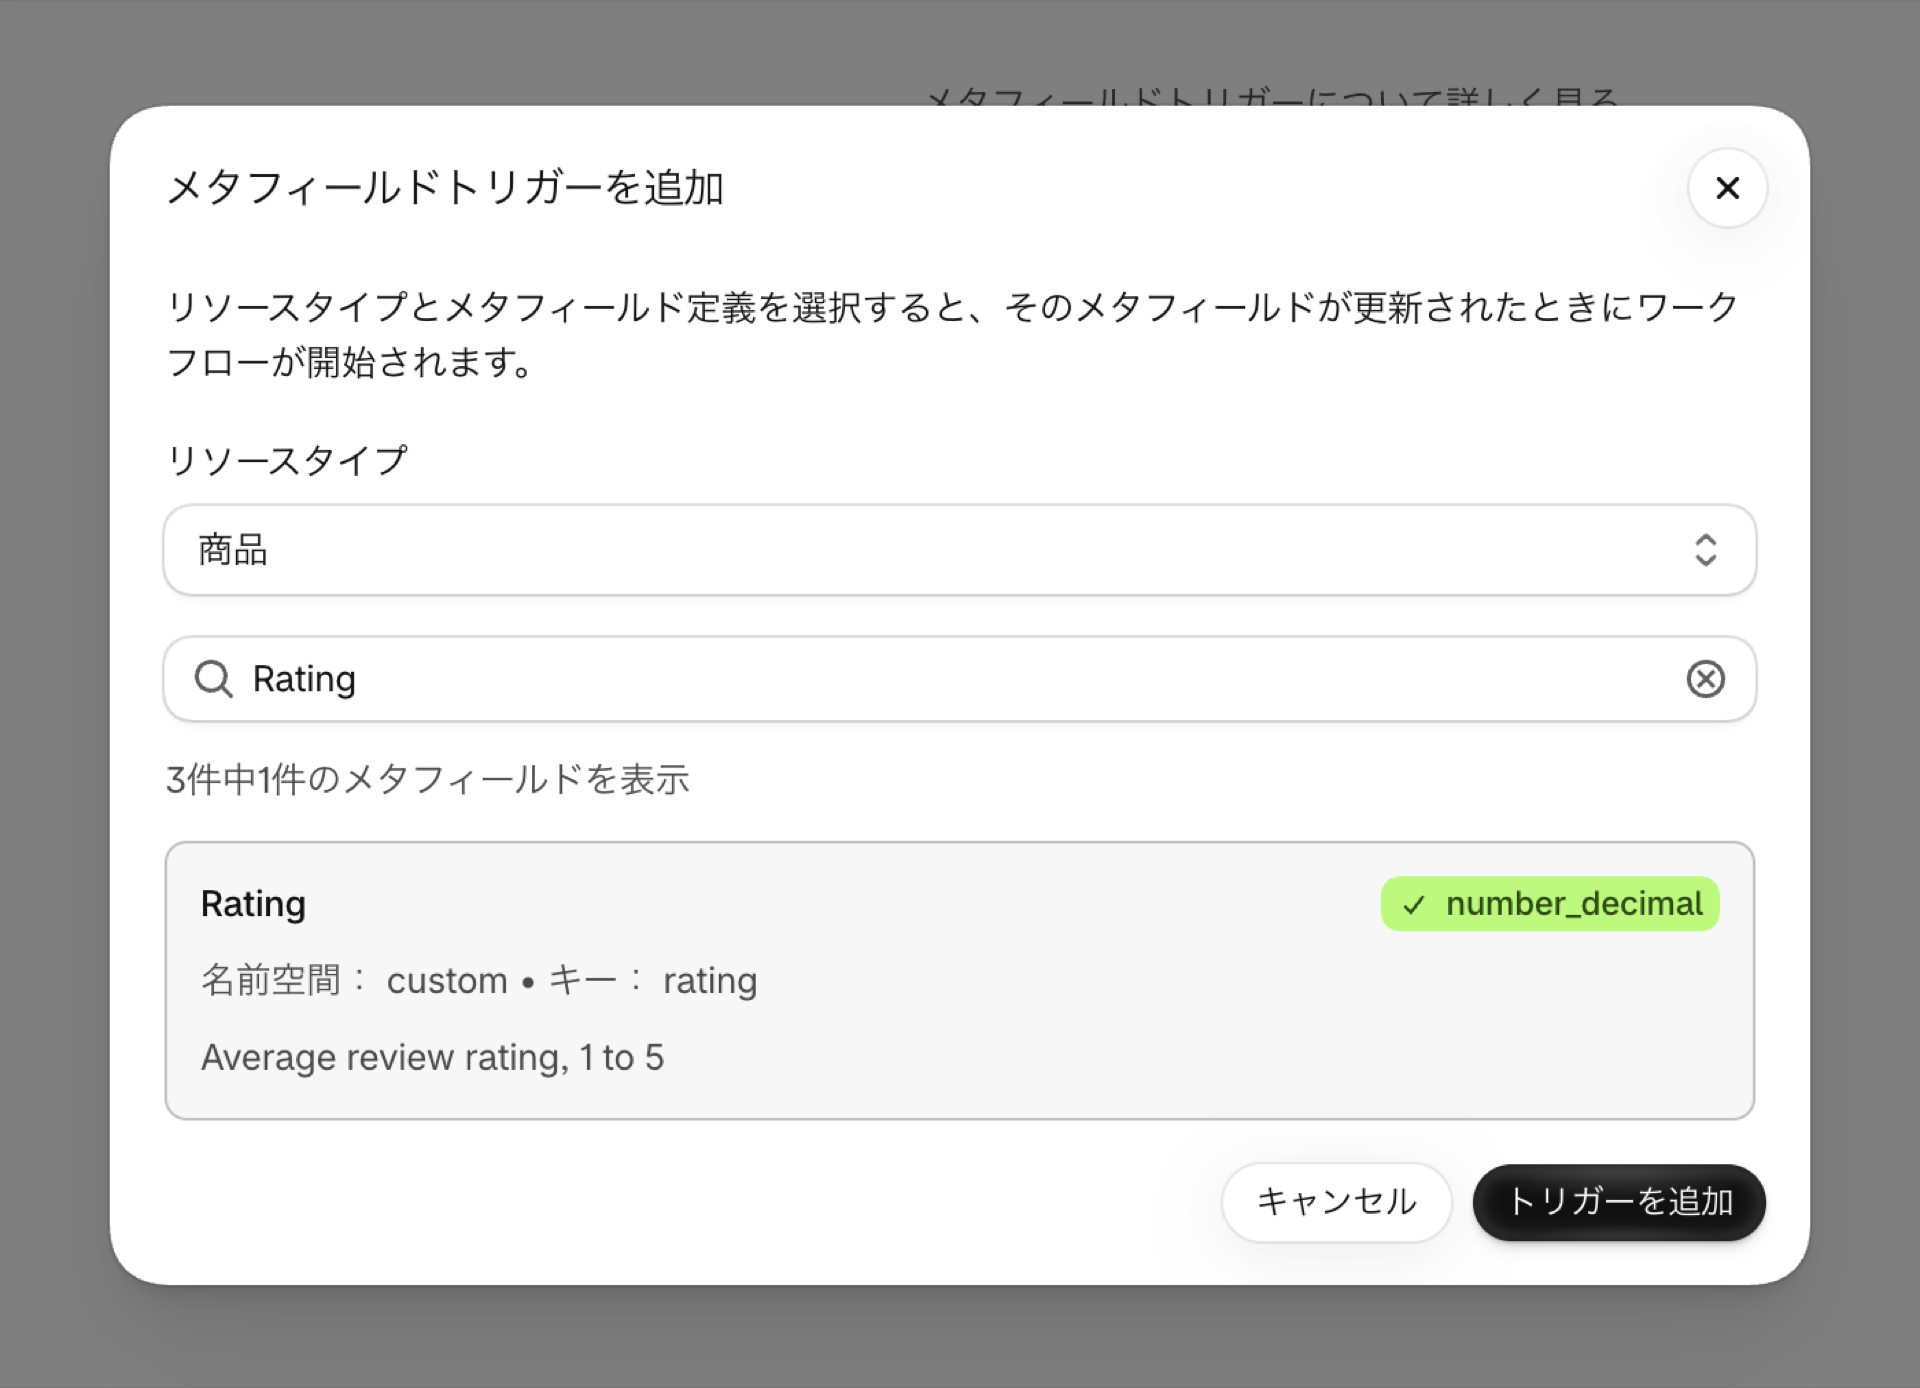Close the metafield trigger dialog with X

[1727, 188]
